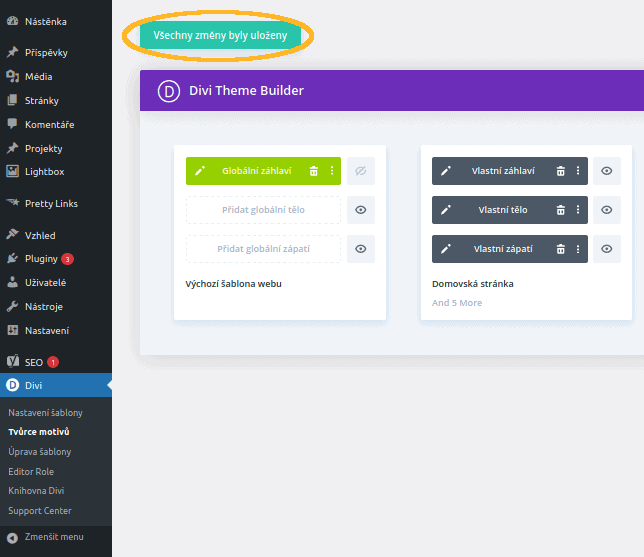Toggle visibility of global footer area
Screen dimensions: 644x557
point(361,249)
